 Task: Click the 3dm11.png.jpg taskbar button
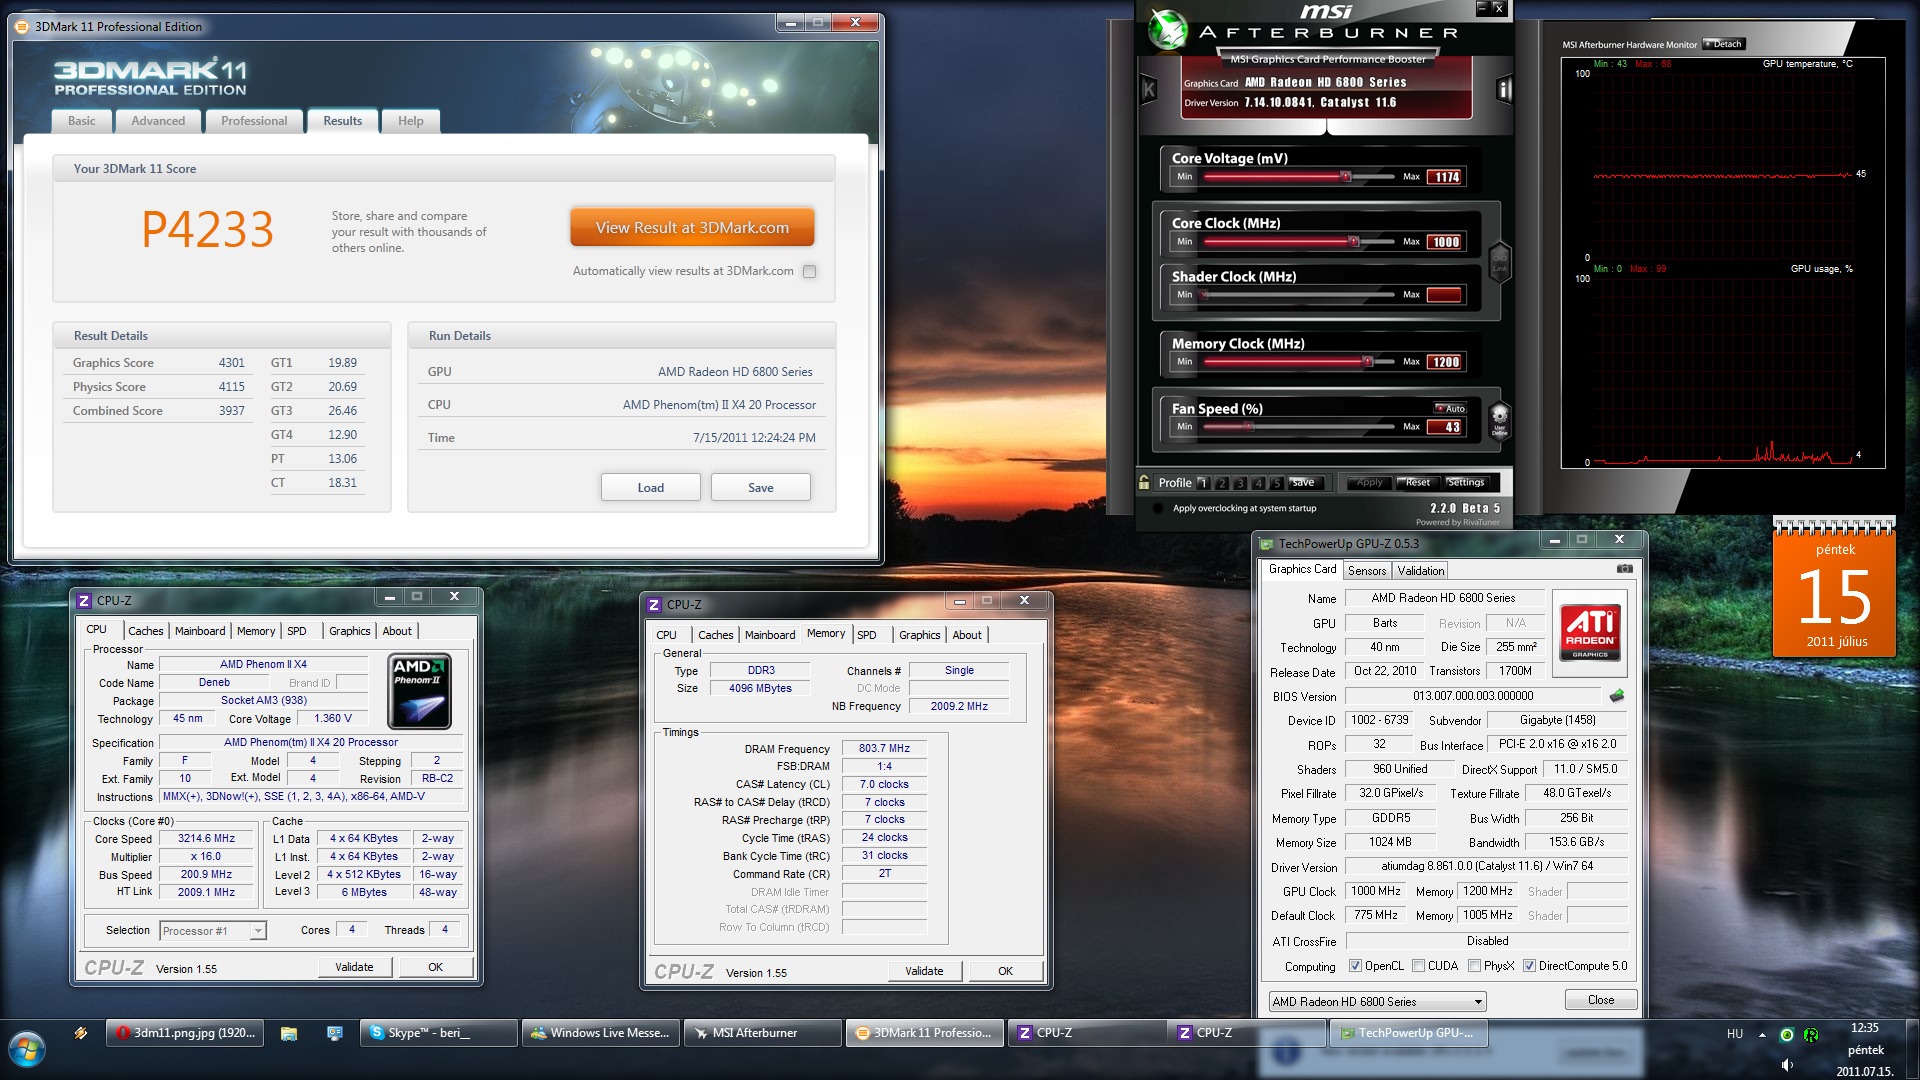(x=185, y=1033)
